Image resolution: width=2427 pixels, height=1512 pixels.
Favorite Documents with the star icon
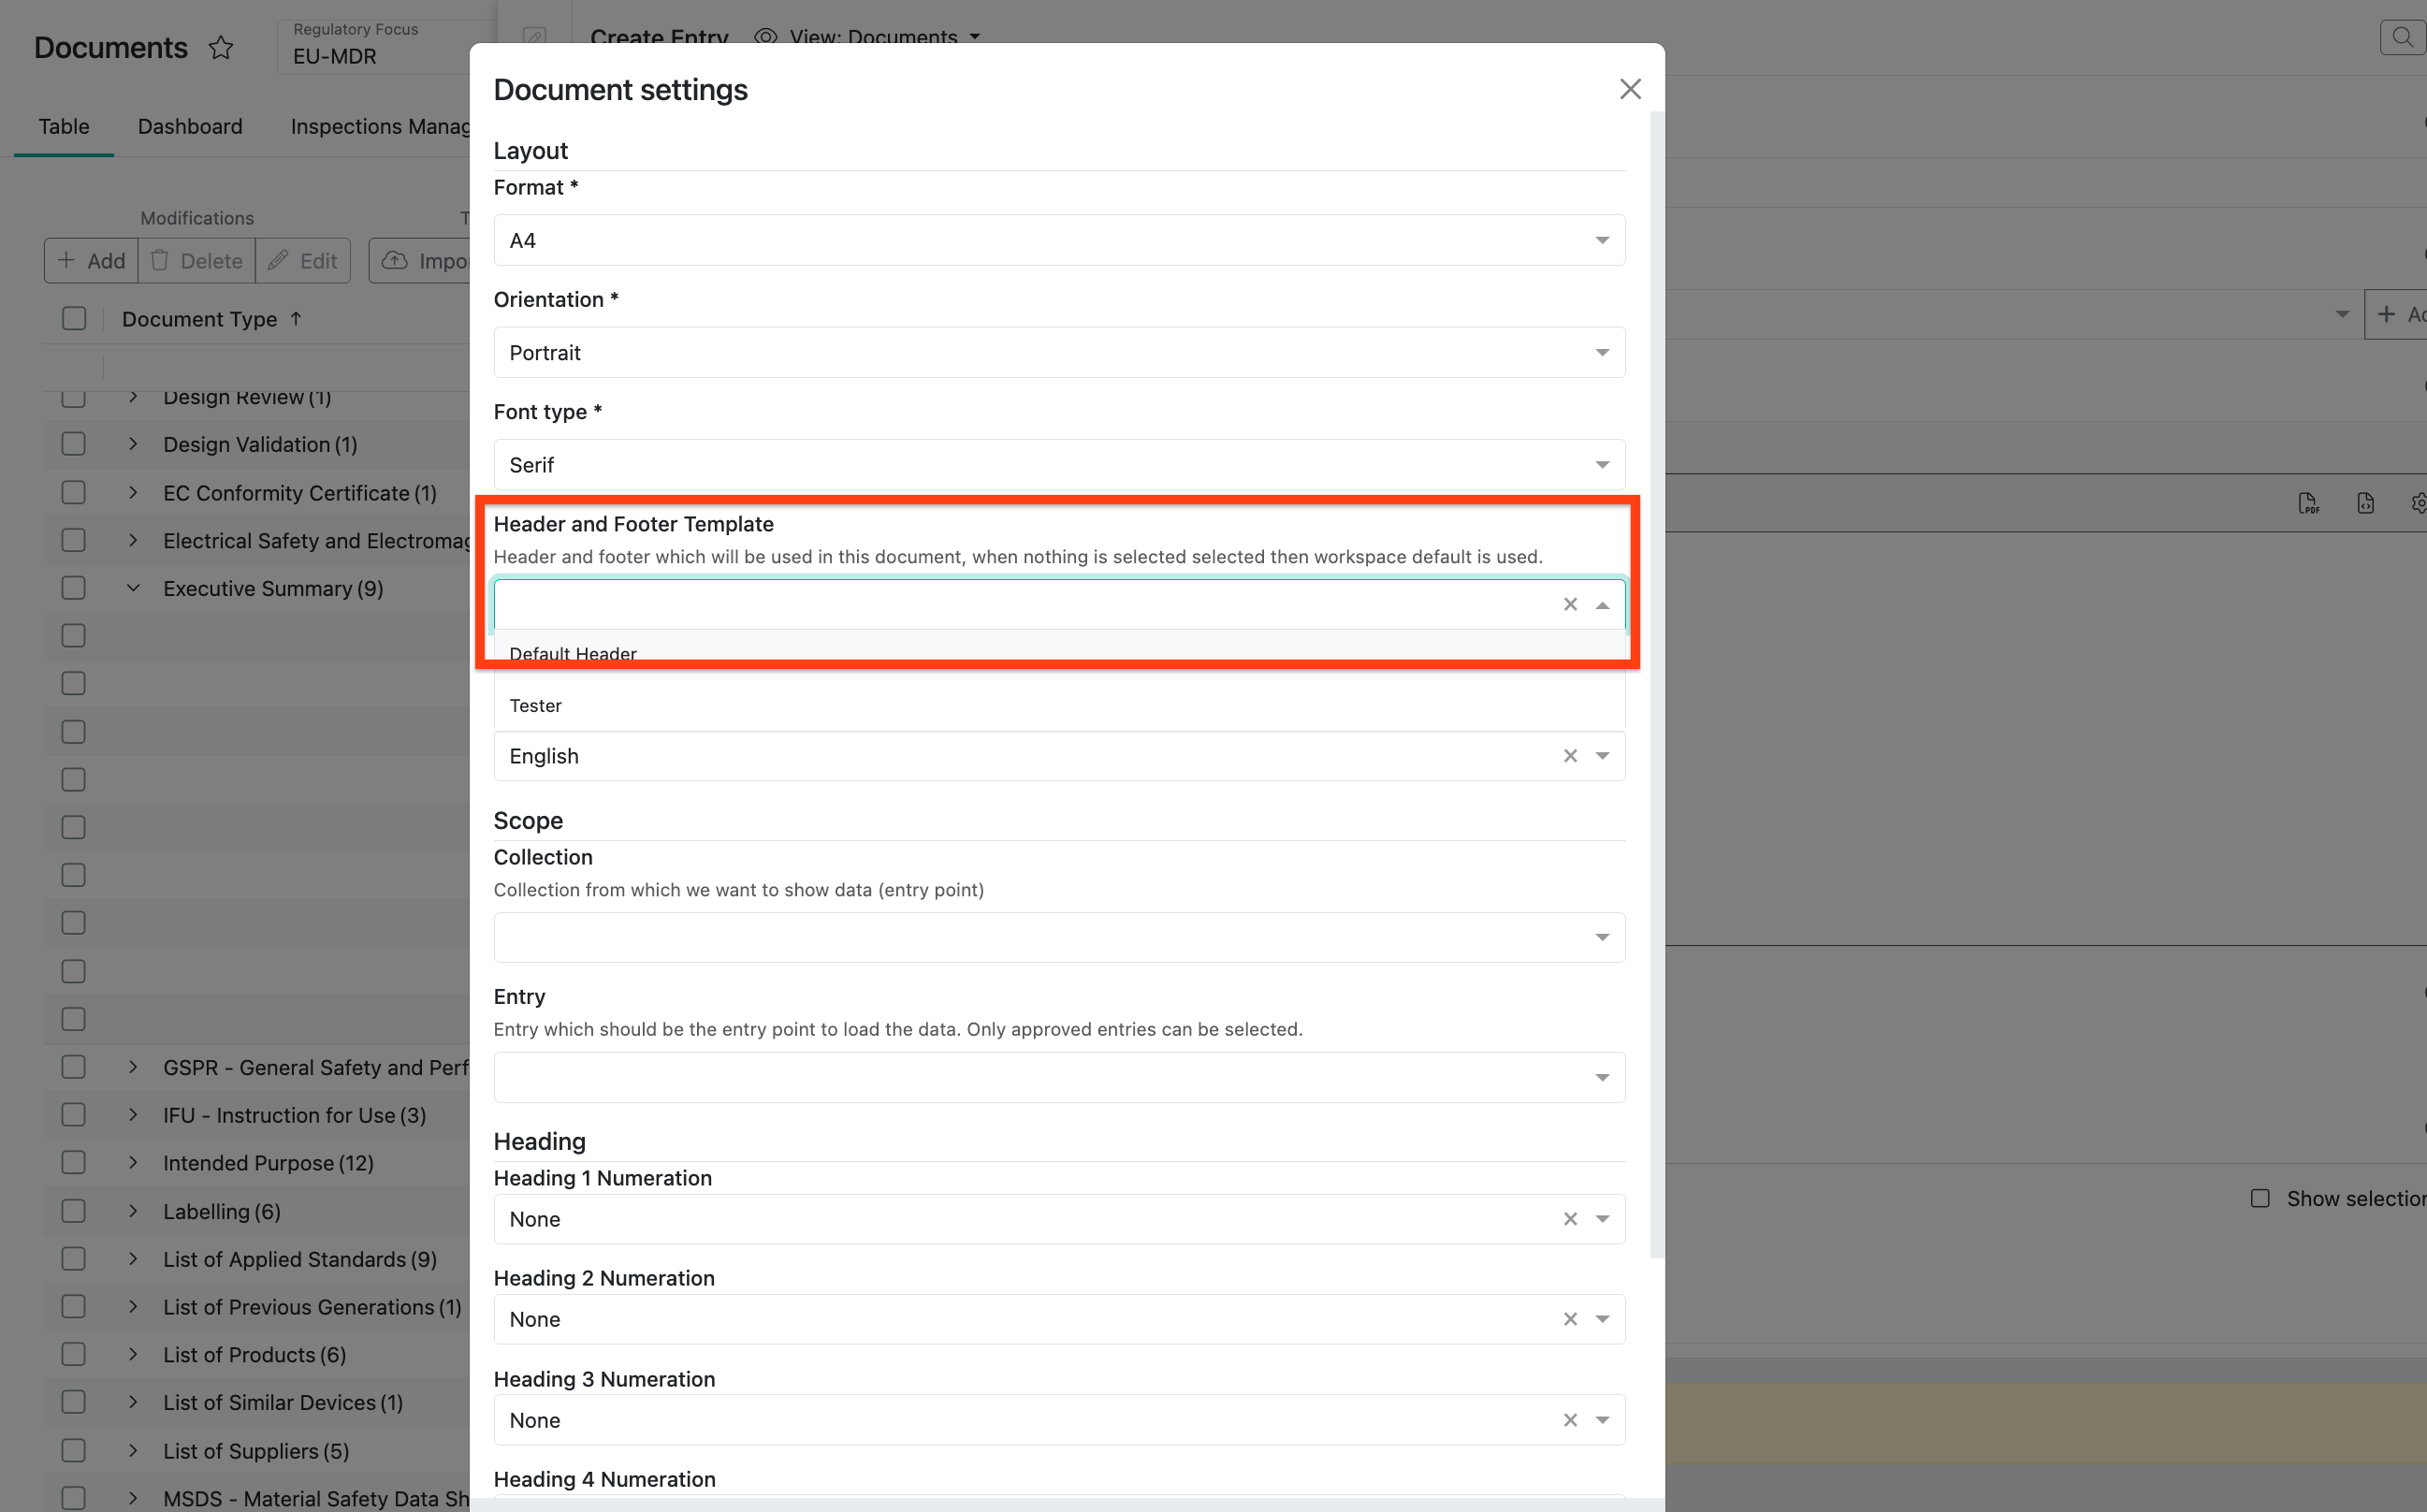[221, 48]
